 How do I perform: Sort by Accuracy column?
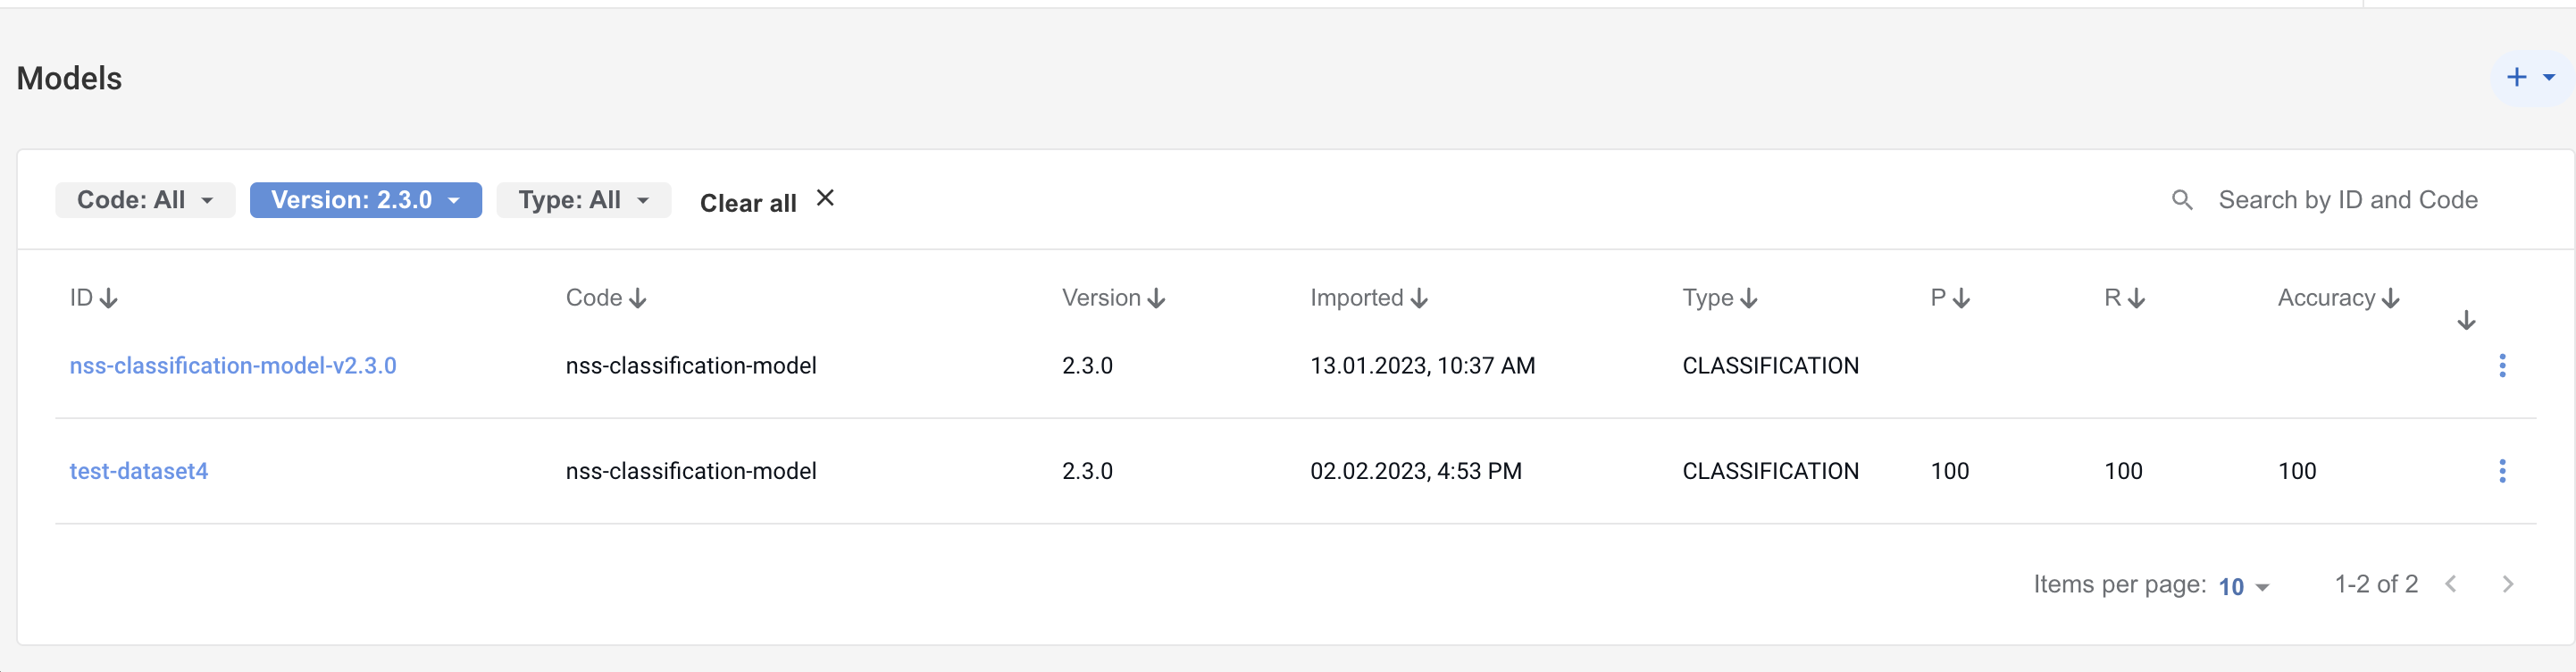(x=2338, y=298)
